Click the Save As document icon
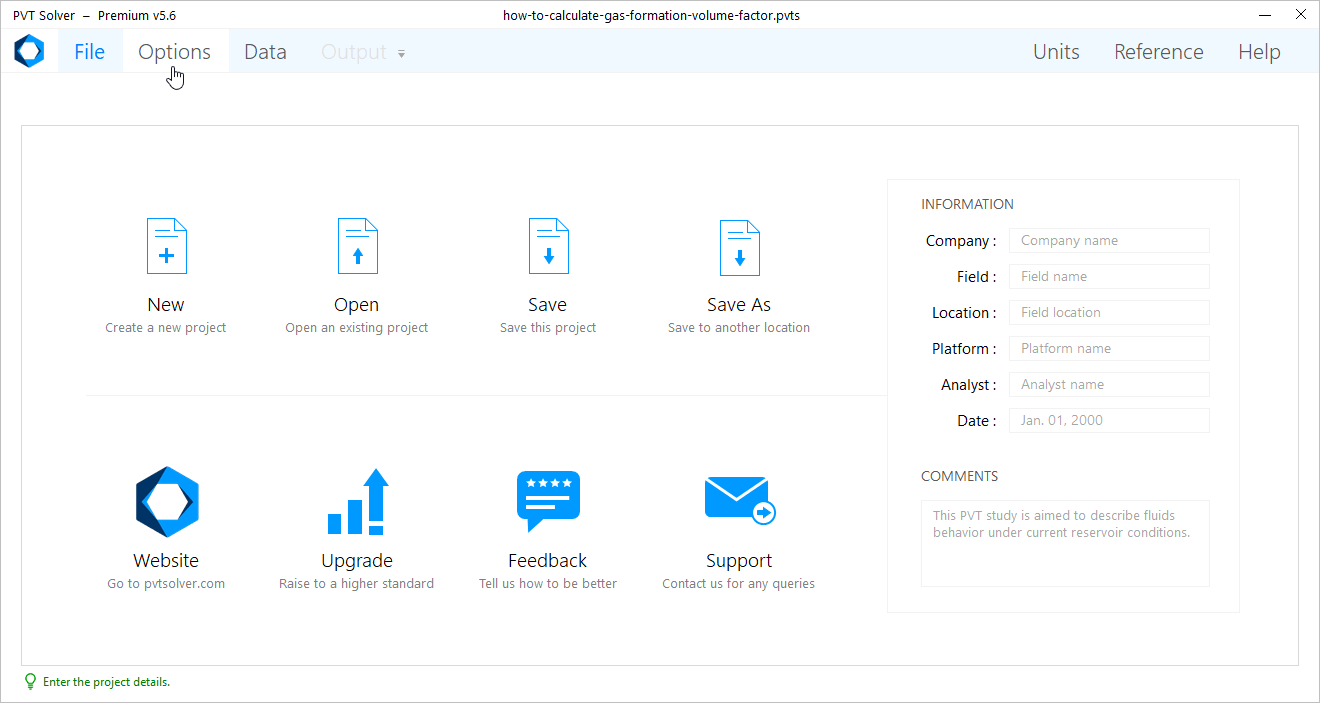The height and width of the screenshot is (703, 1320). [739, 246]
